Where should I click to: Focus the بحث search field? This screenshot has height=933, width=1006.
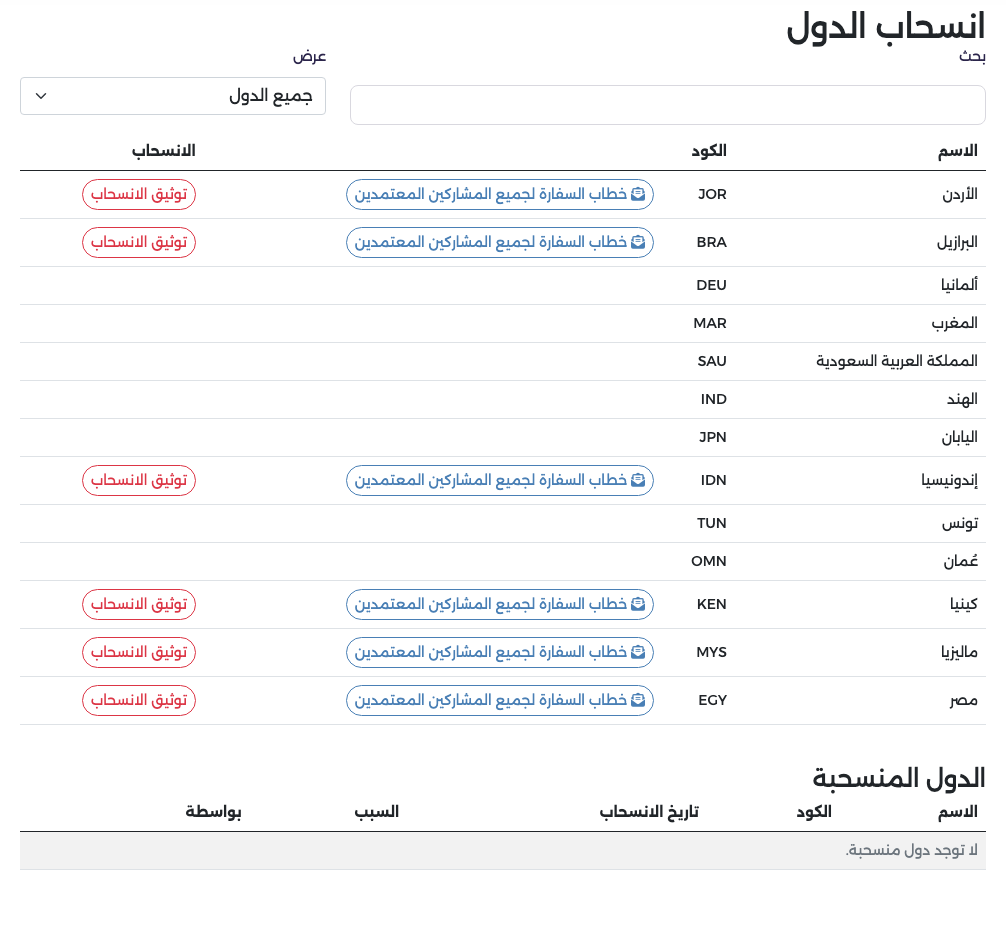(x=667, y=105)
